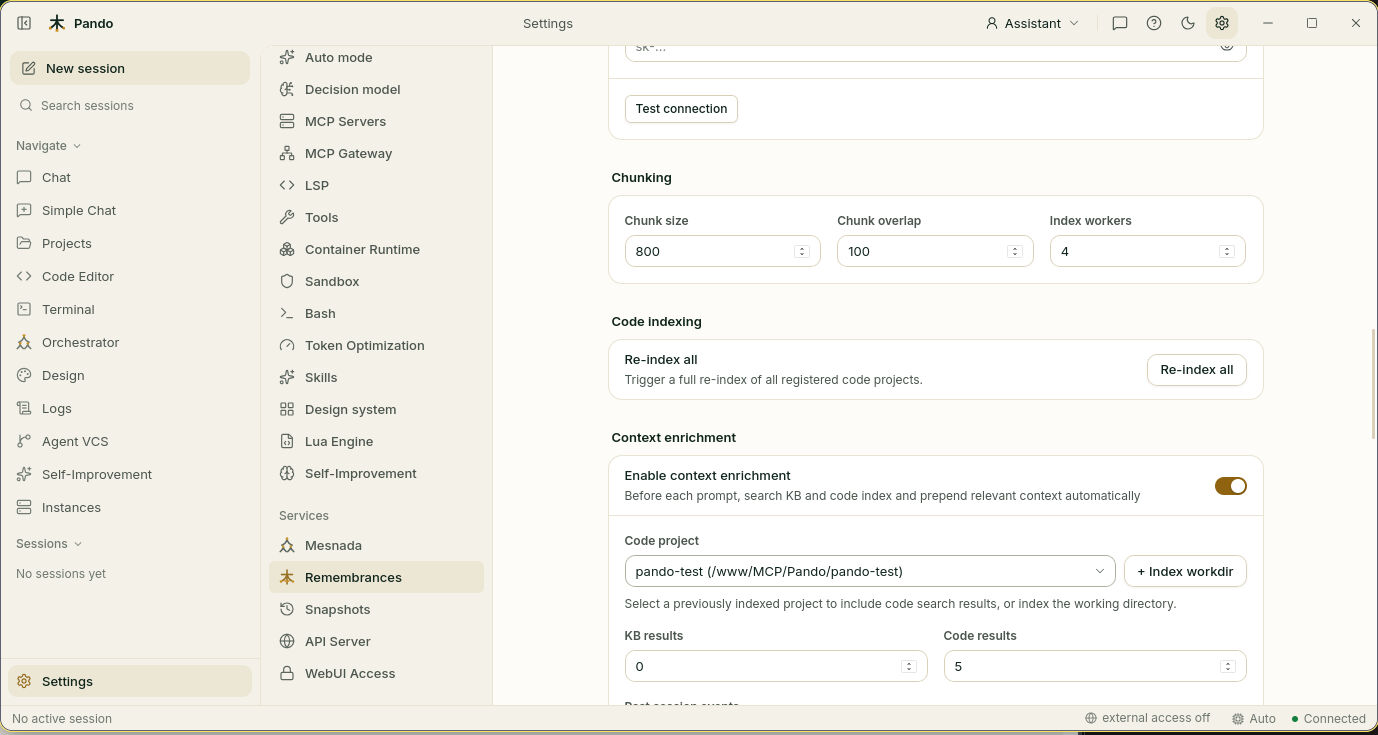Start a New session
Screen dimensions: 1378x735
tap(130, 68)
